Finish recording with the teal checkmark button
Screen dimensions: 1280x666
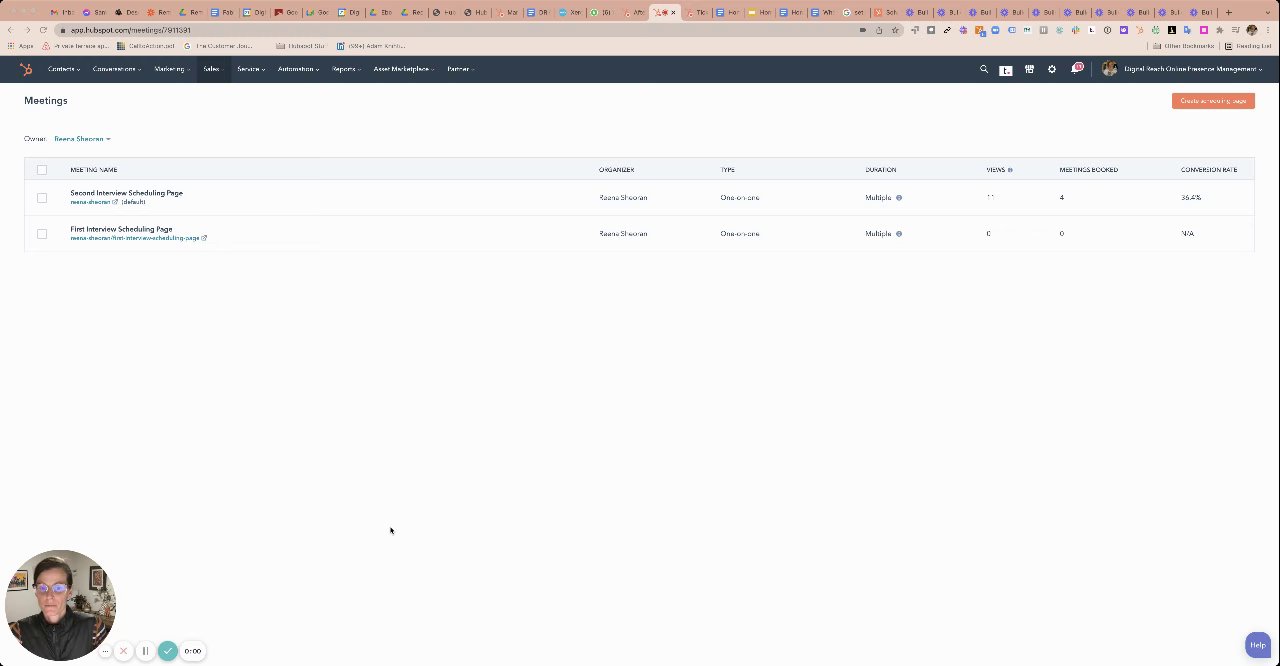coord(168,651)
